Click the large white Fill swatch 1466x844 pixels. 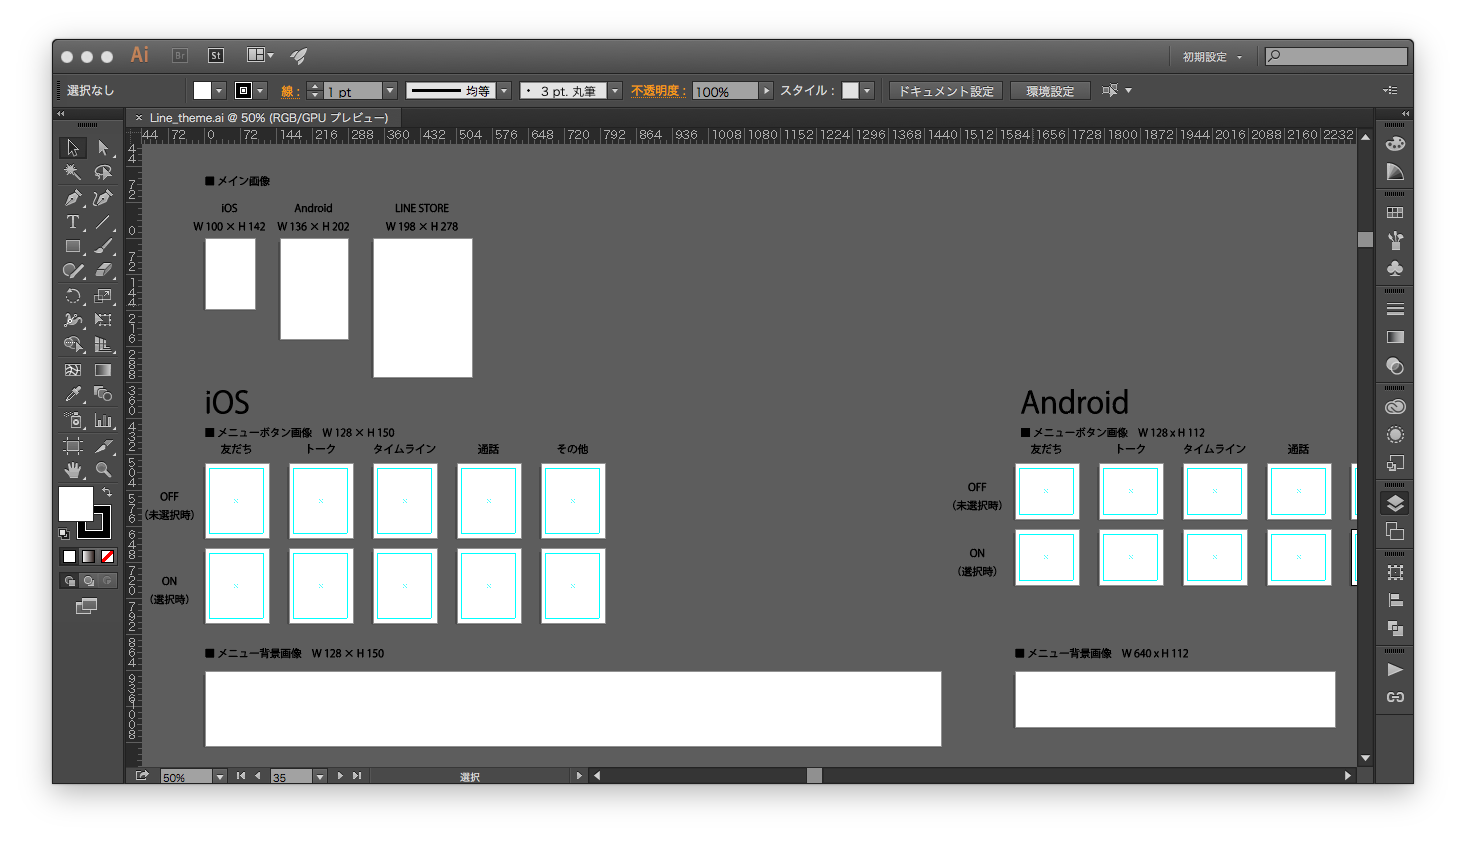[75, 503]
